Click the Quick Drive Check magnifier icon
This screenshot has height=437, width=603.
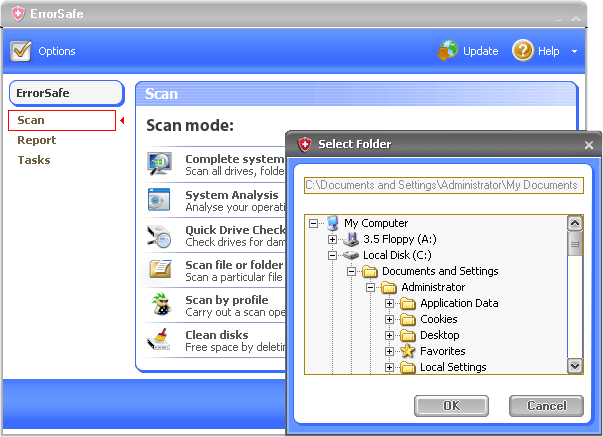point(159,236)
